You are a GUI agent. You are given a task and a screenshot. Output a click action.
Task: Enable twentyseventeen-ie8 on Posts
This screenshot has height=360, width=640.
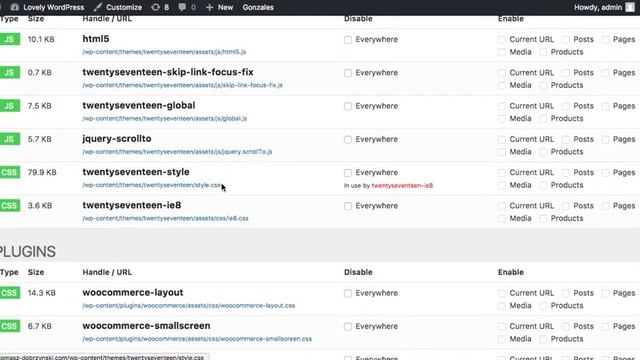(x=566, y=206)
